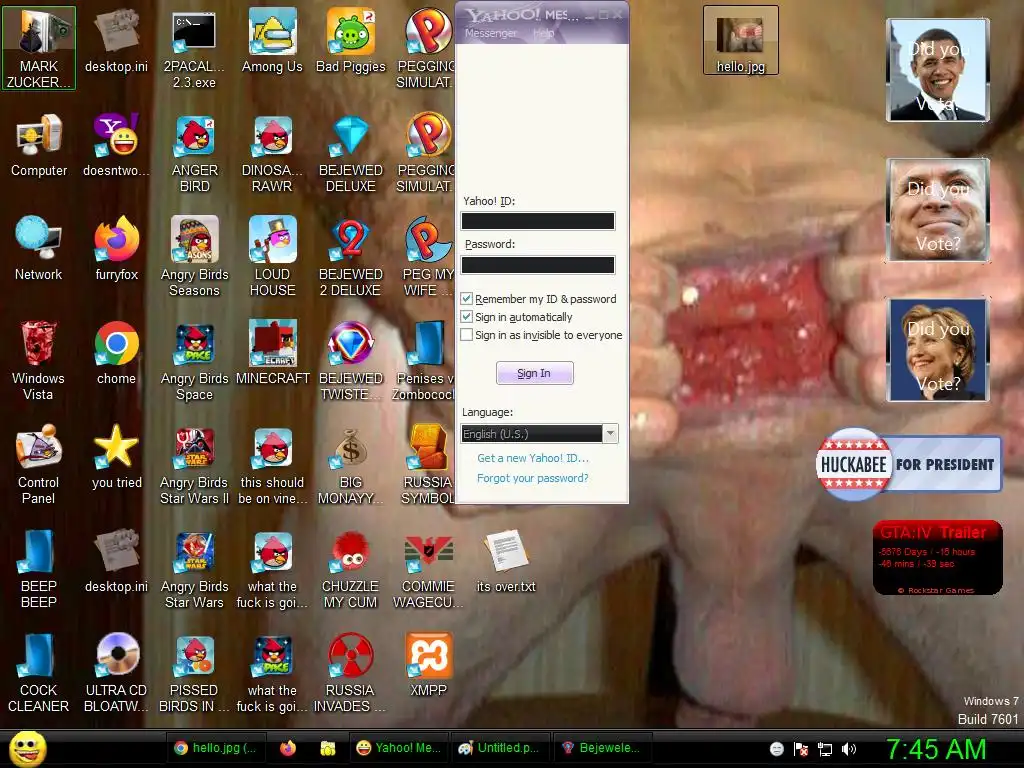
Task: Select the BEJEWED TWISTE... icon
Action: 351,360
